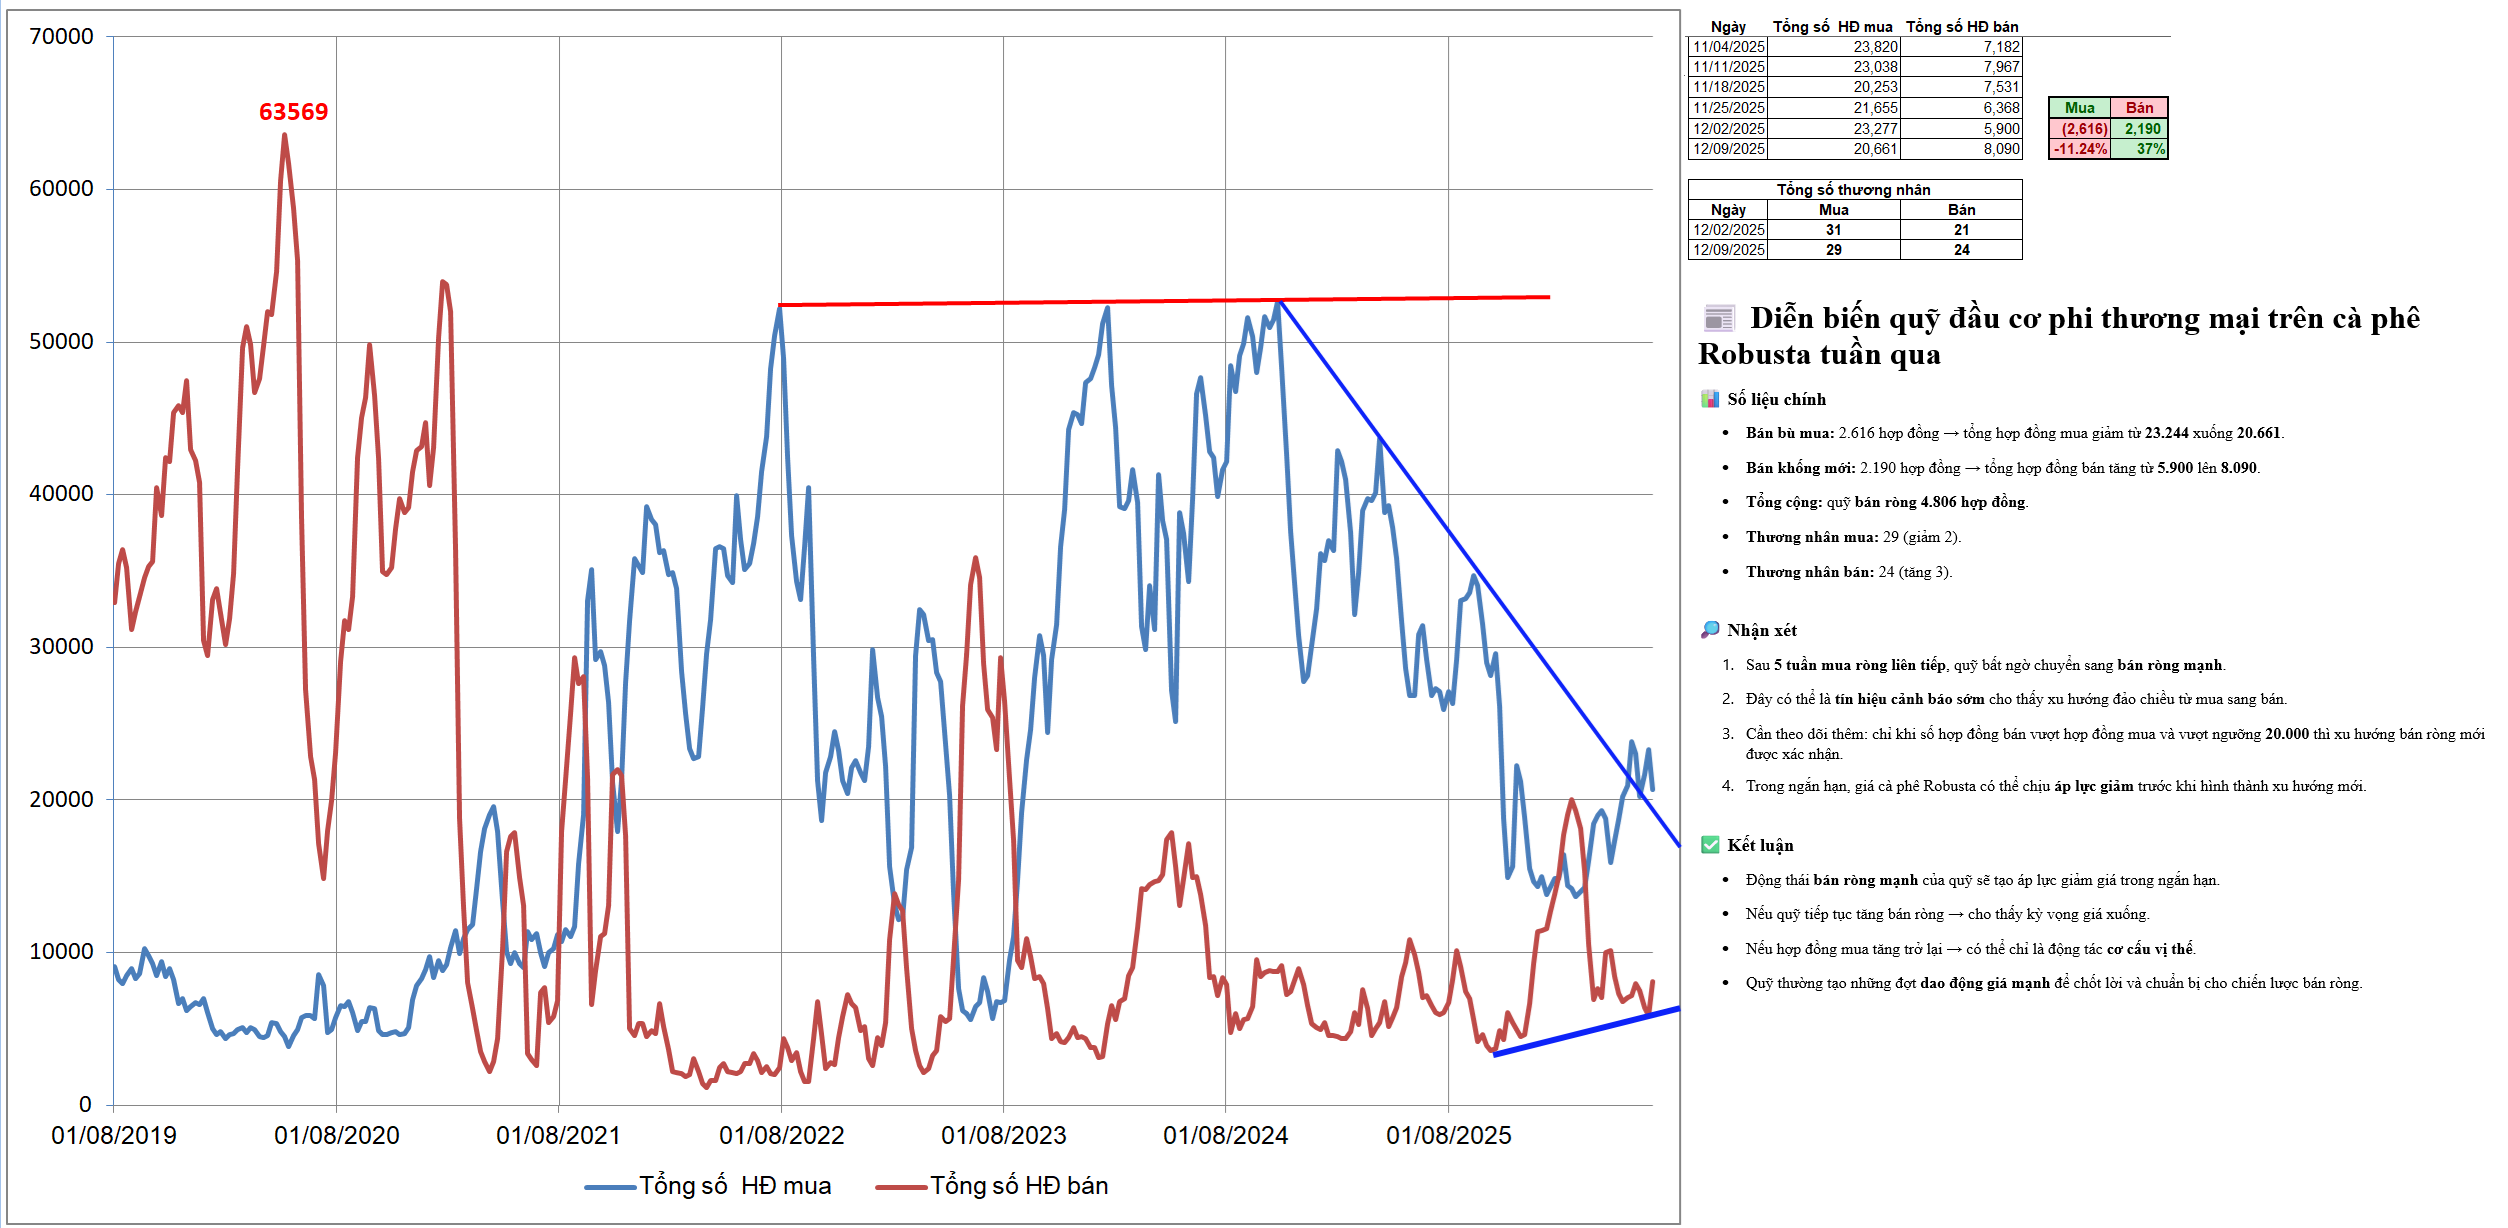Click the Tổng số thương nhân table header
Viewport: 2508px width, 1228px height.
coord(1853,190)
